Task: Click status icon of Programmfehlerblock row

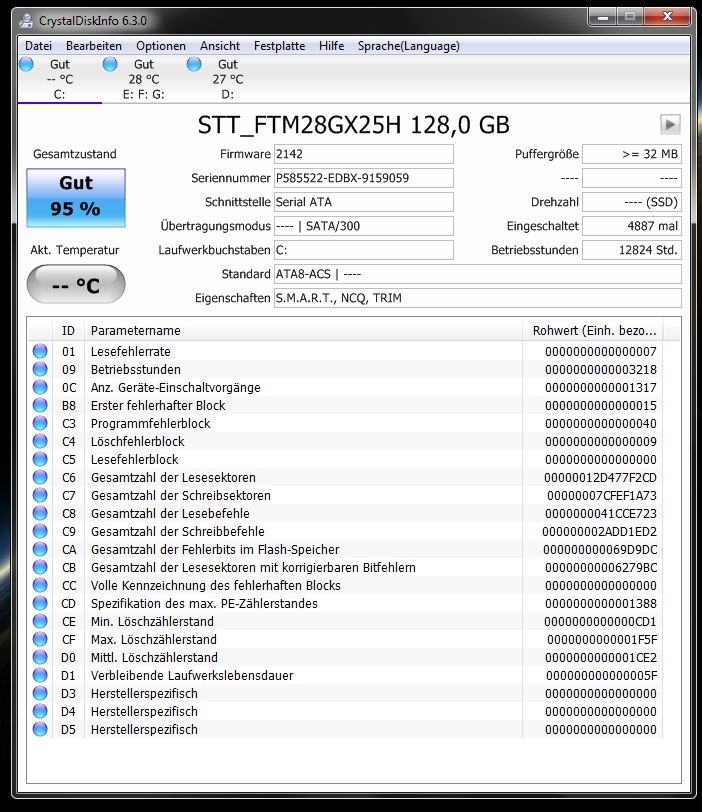Action: tap(40, 423)
